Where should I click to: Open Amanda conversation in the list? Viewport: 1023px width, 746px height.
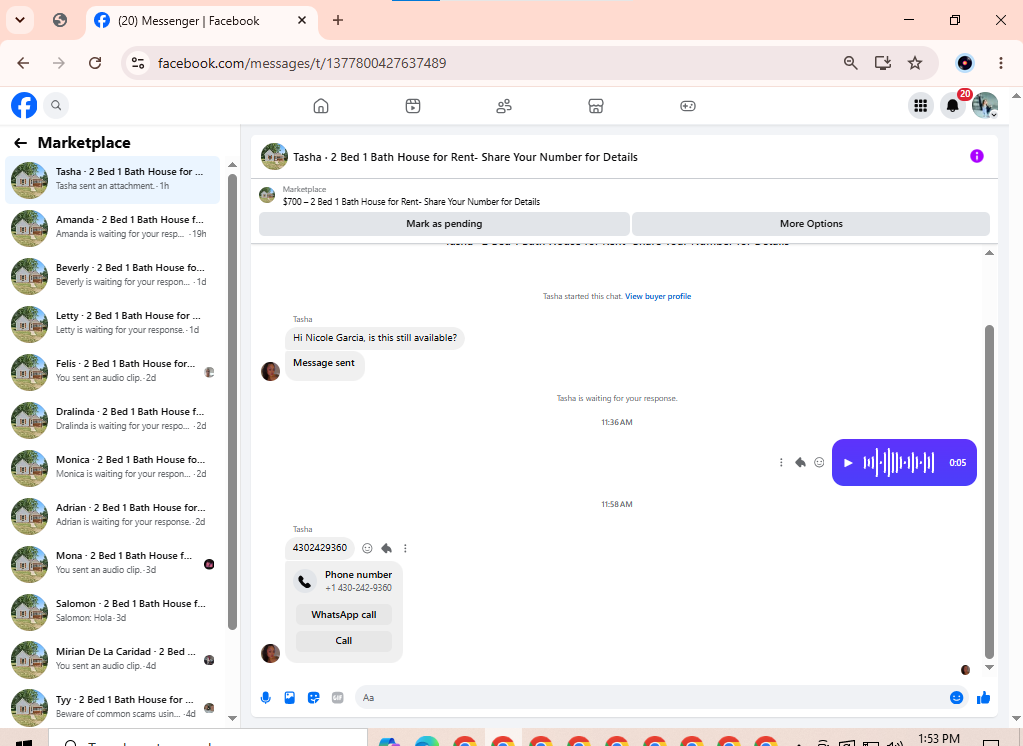pyautogui.click(x=112, y=227)
